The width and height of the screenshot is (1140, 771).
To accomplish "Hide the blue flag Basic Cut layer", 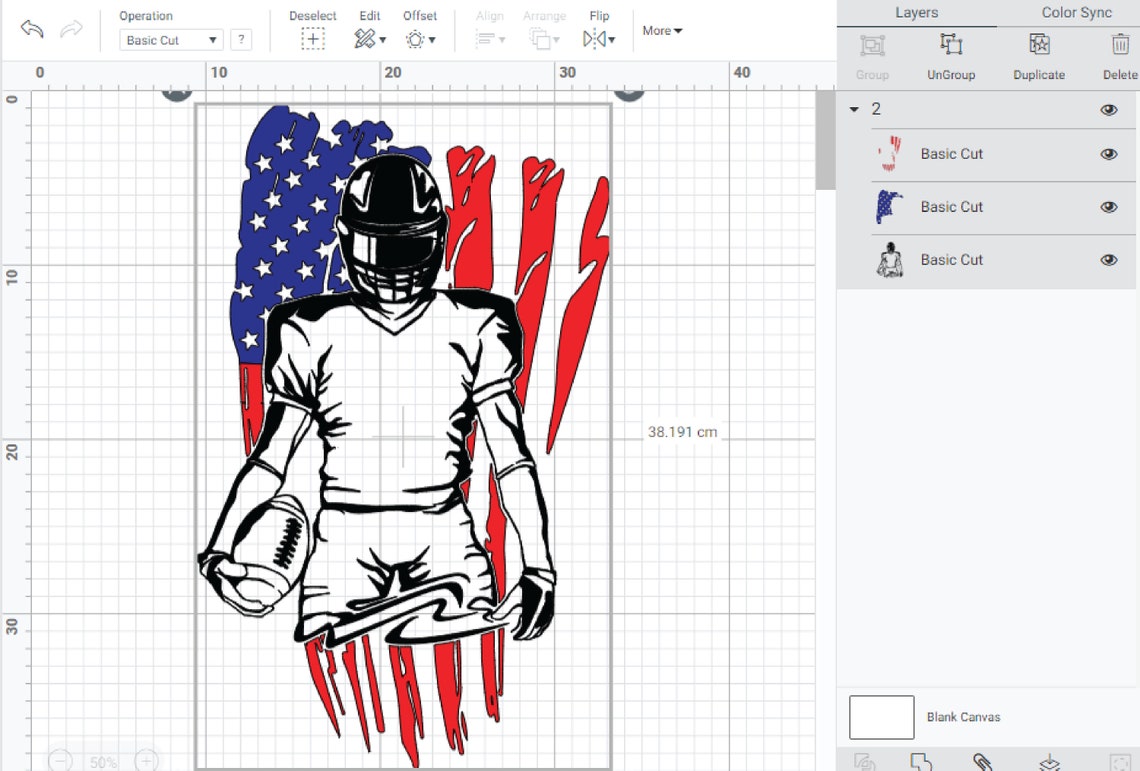I will (1109, 207).
